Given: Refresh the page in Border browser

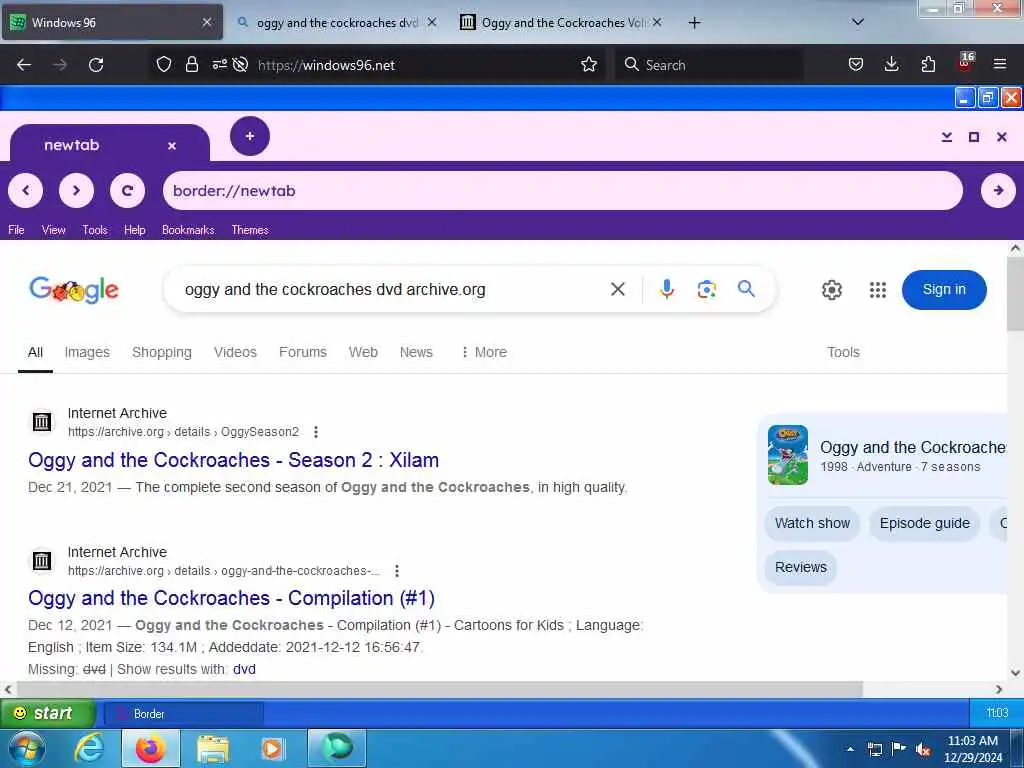Looking at the screenshot, I should (127, 190).
